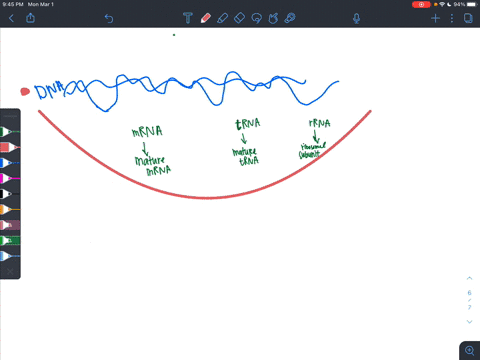The height and width of the screenshot is (360, 480).
Task: Tap the handwritten rRNA label
Action: tap(319, 123)
